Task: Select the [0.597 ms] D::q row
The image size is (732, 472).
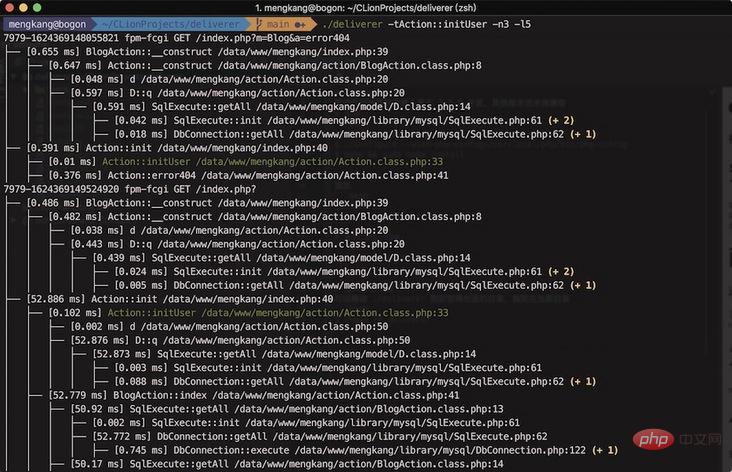Action: (238, 93)
